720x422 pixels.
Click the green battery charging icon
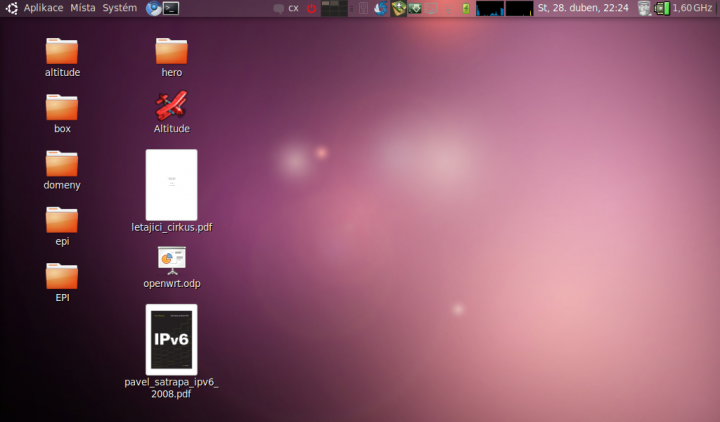[466, 8]
